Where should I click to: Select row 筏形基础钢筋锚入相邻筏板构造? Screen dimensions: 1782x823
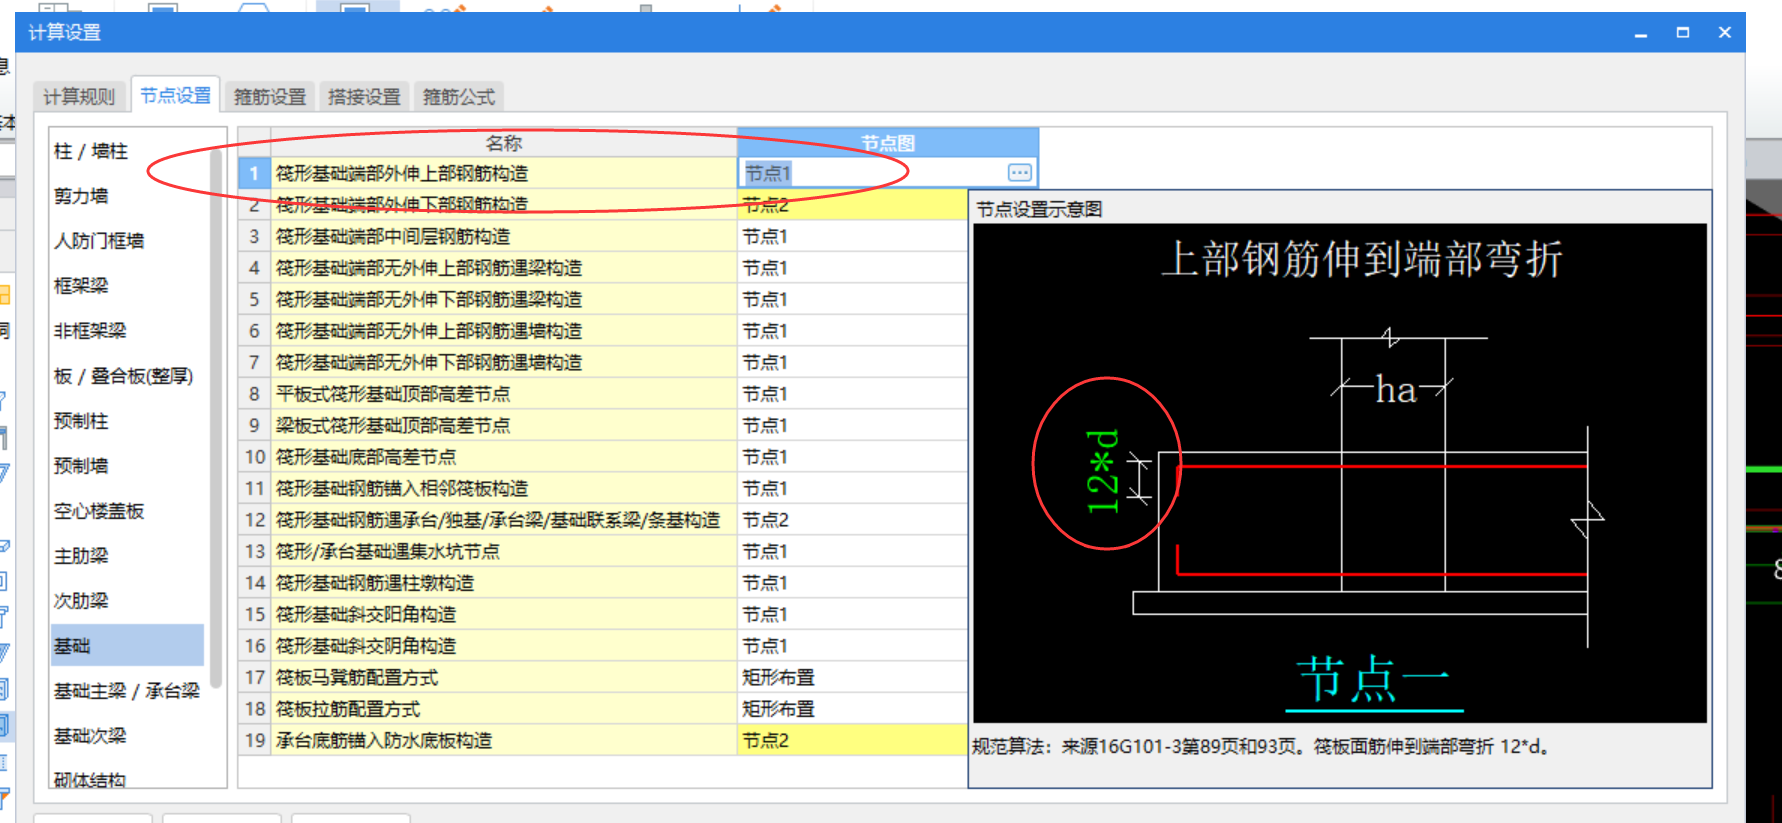coord(503,488)
